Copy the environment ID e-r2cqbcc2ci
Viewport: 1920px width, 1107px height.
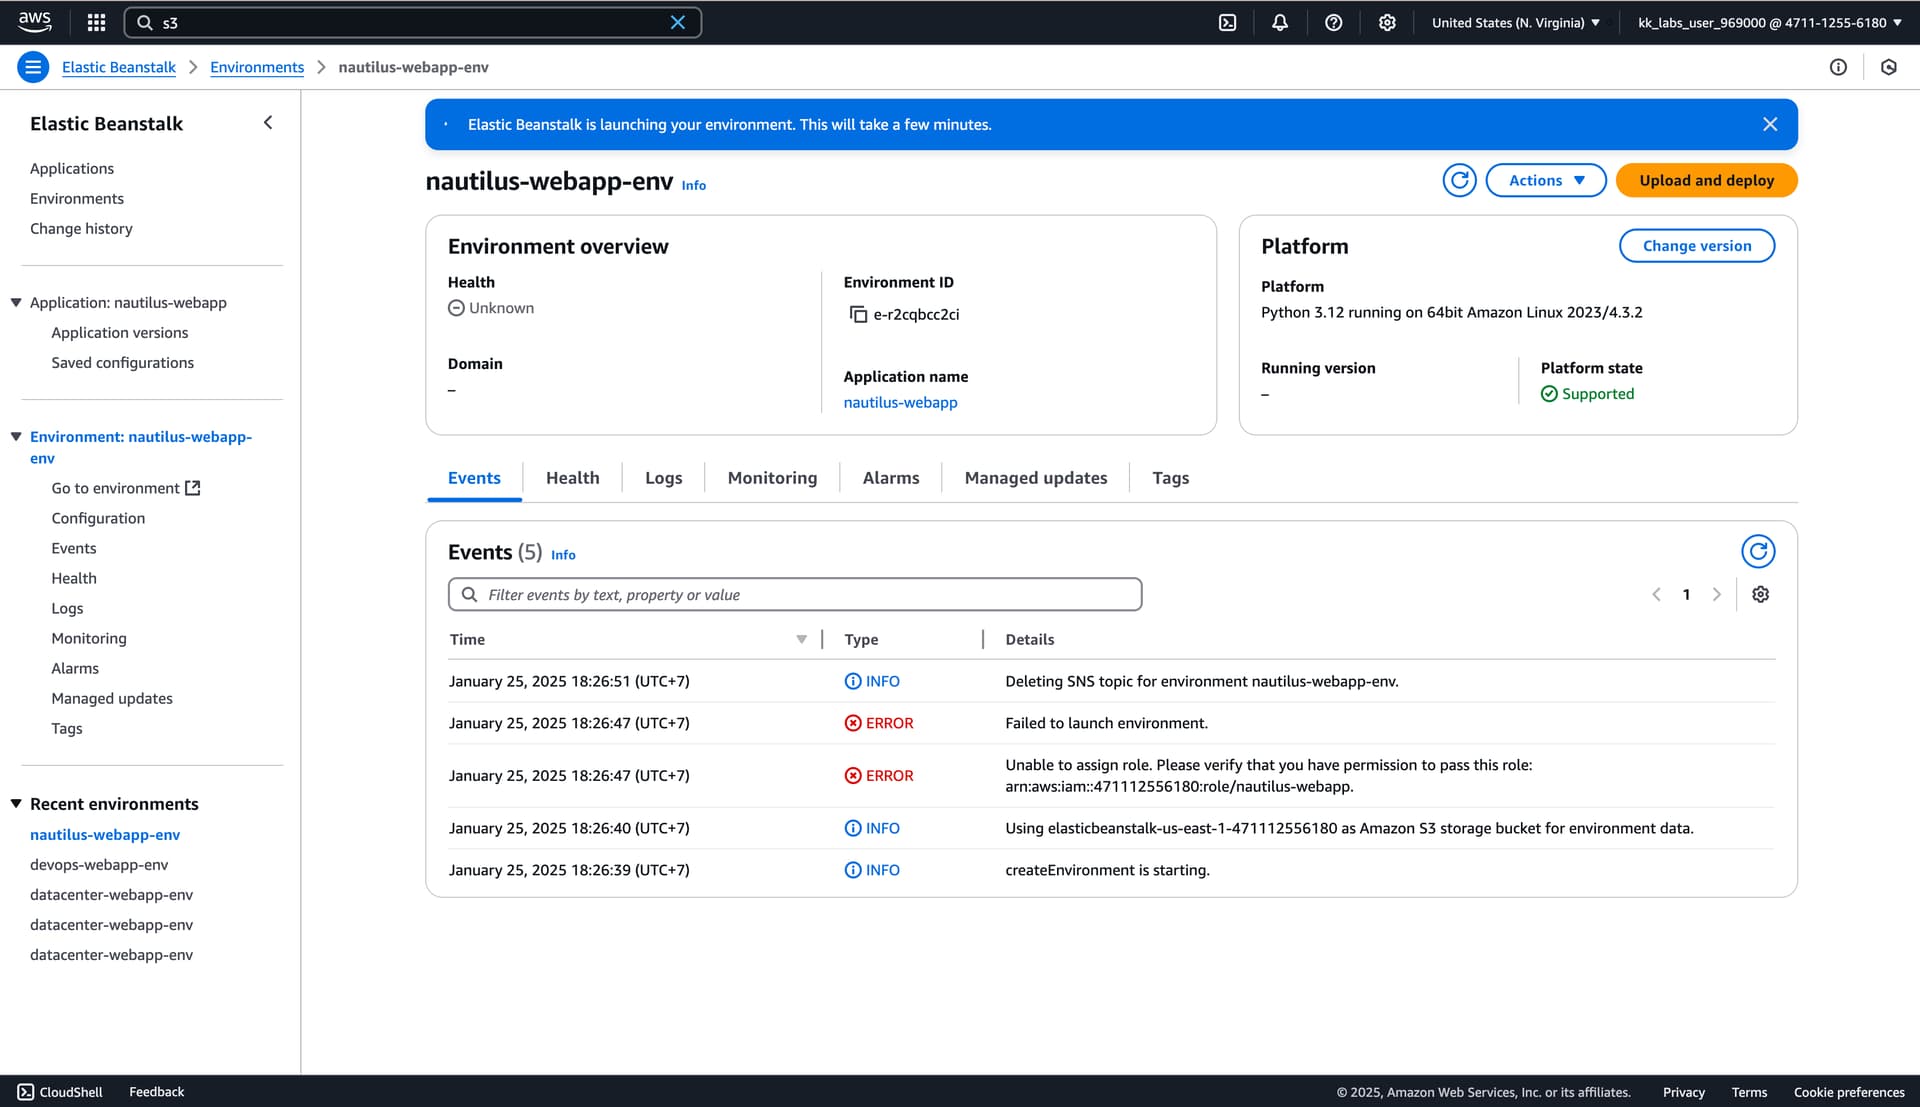(x=858, y=314)
